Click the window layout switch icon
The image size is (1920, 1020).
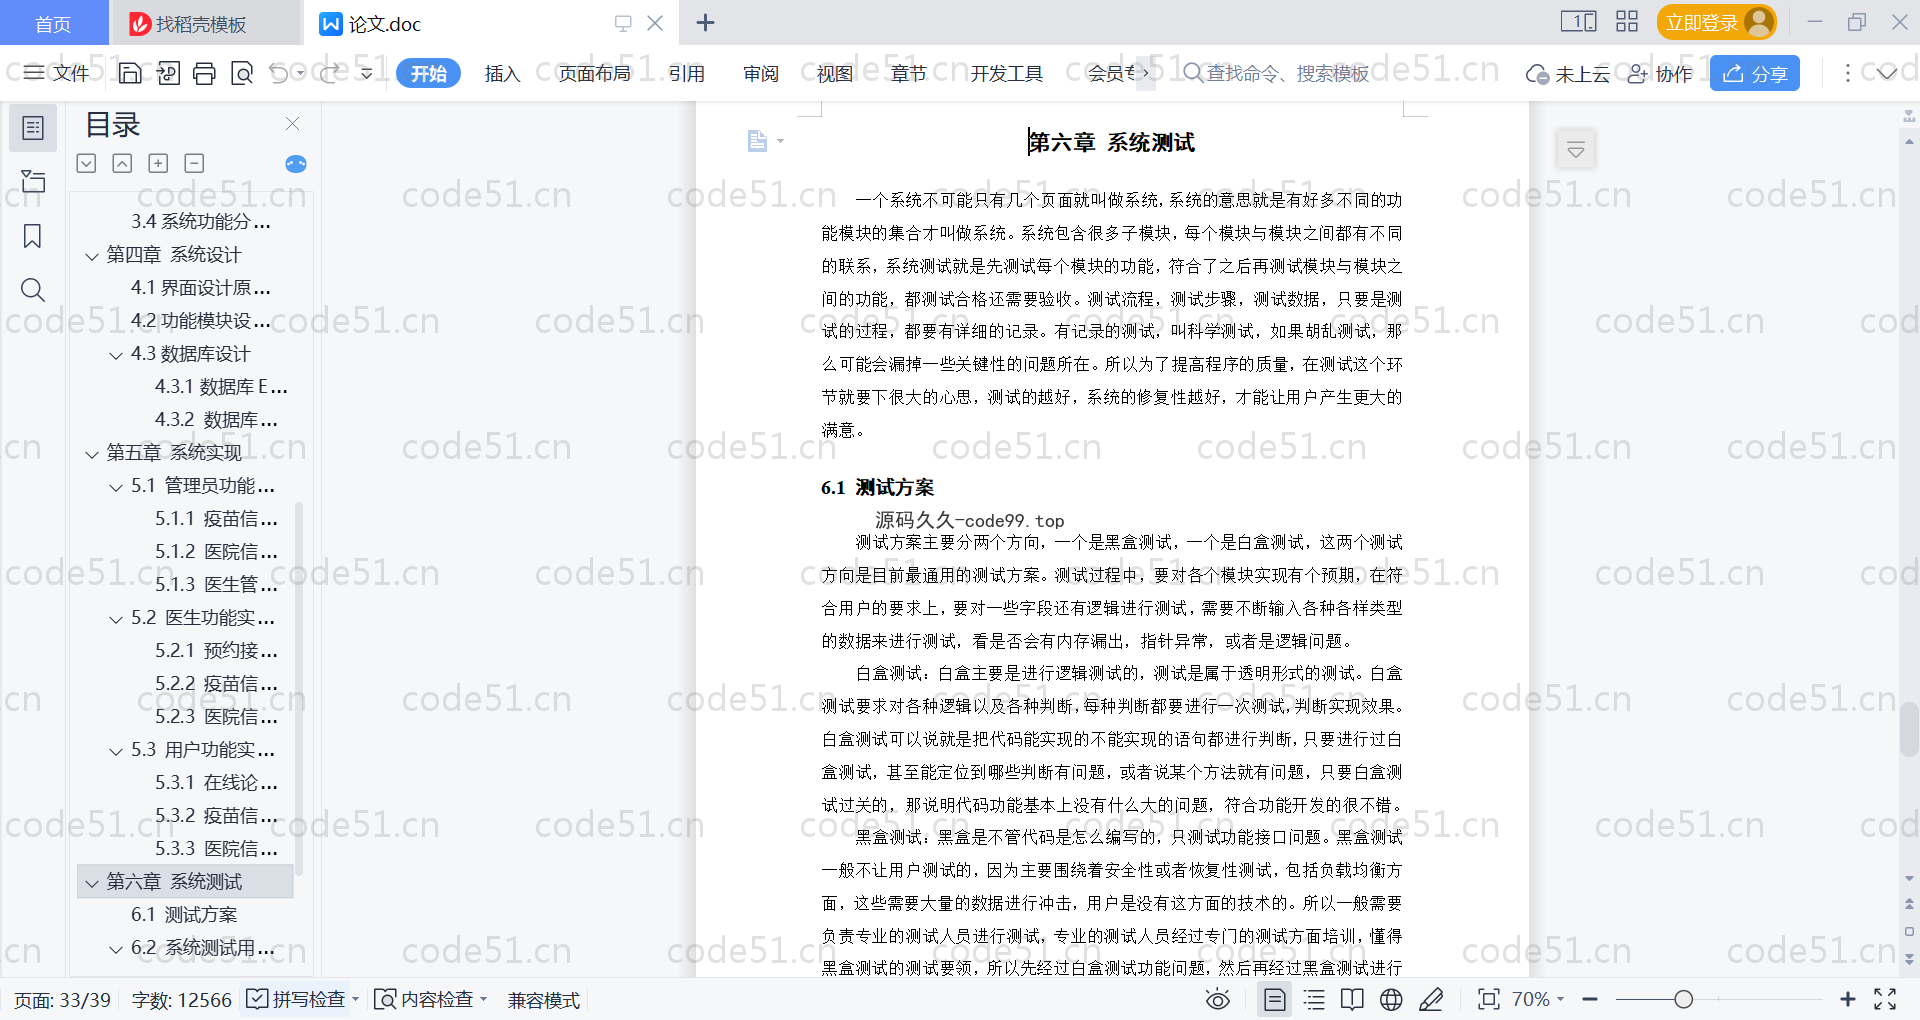point(1579,21)
